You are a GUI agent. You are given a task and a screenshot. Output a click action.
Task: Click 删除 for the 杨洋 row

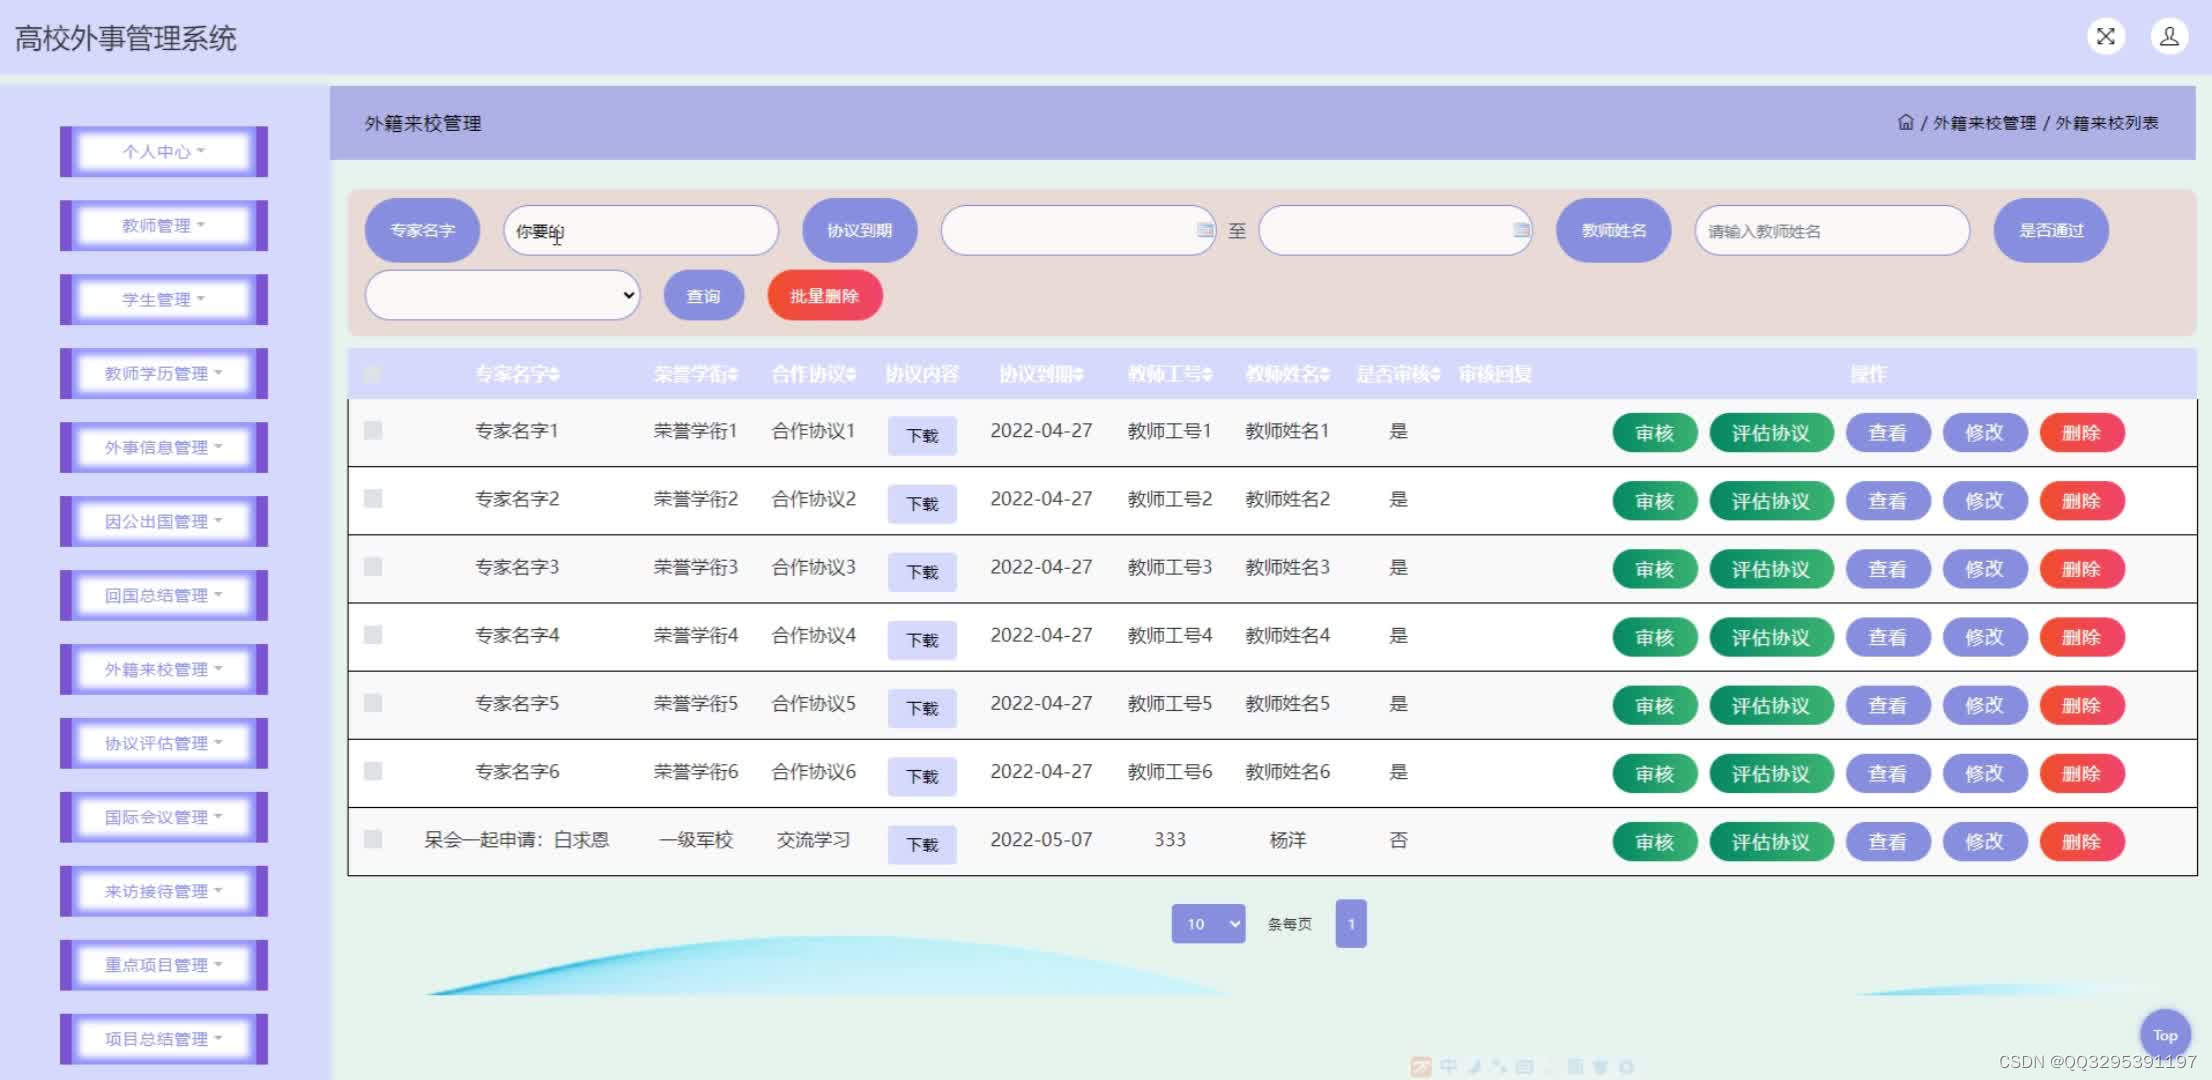[x=2081, y=842]
